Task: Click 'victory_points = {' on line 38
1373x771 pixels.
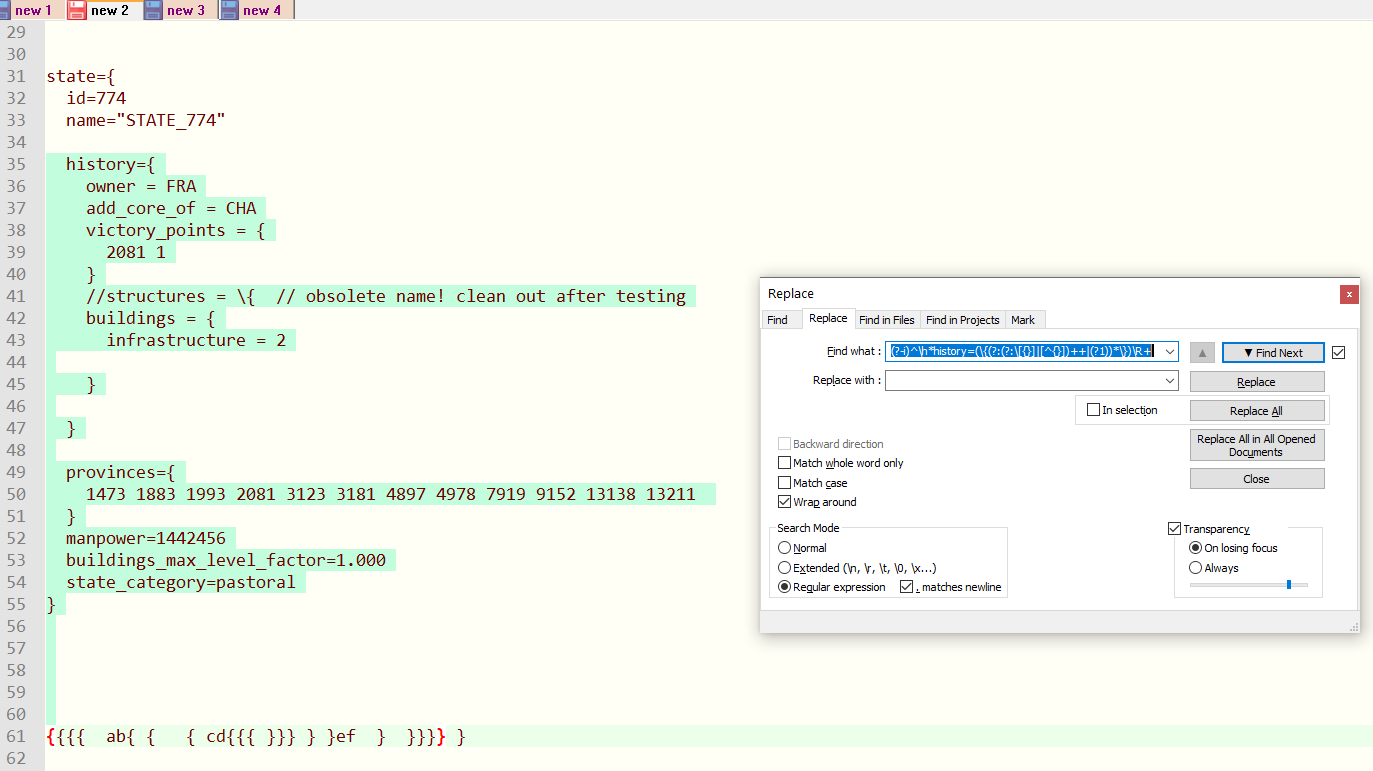Action: point(176,230)
